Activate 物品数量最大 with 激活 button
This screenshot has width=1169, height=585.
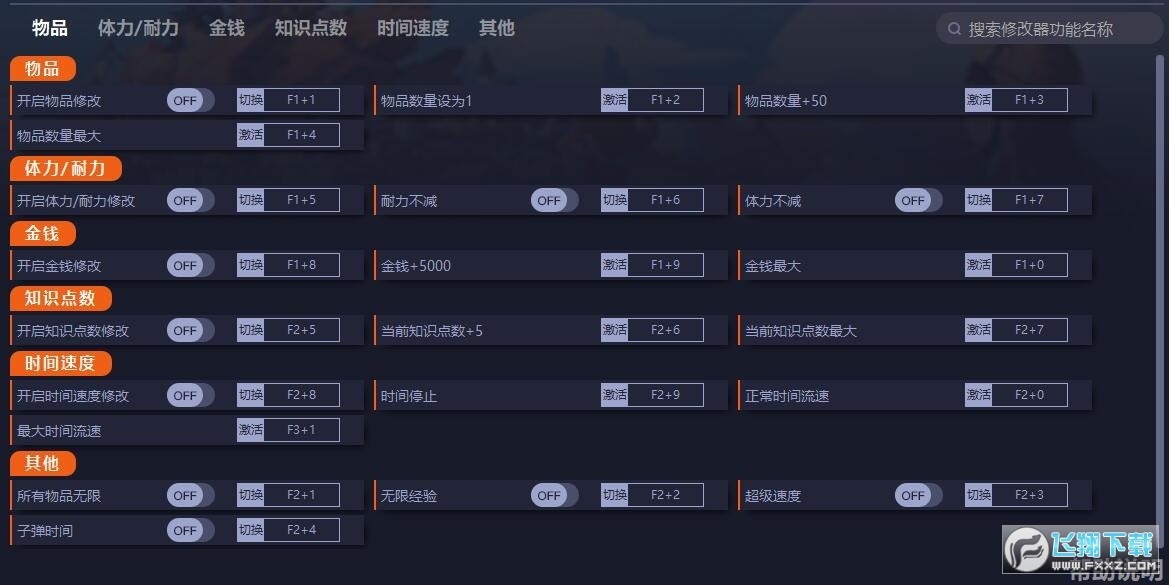point(250,135)
